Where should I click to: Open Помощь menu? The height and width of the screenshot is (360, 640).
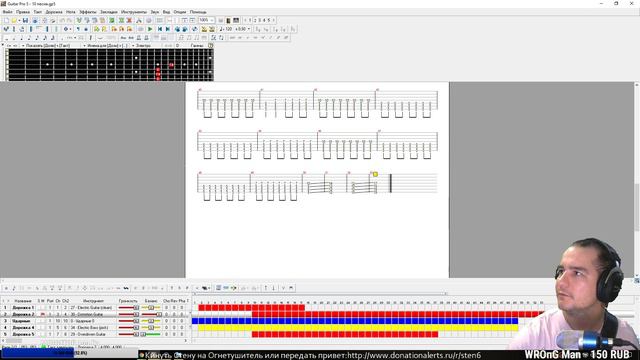(198, 12)
